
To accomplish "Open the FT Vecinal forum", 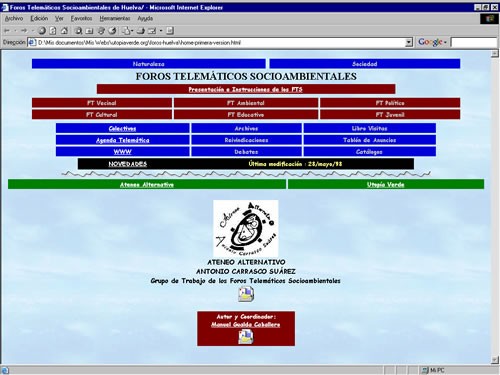I will pyautogui.click(x=102, y=103).
